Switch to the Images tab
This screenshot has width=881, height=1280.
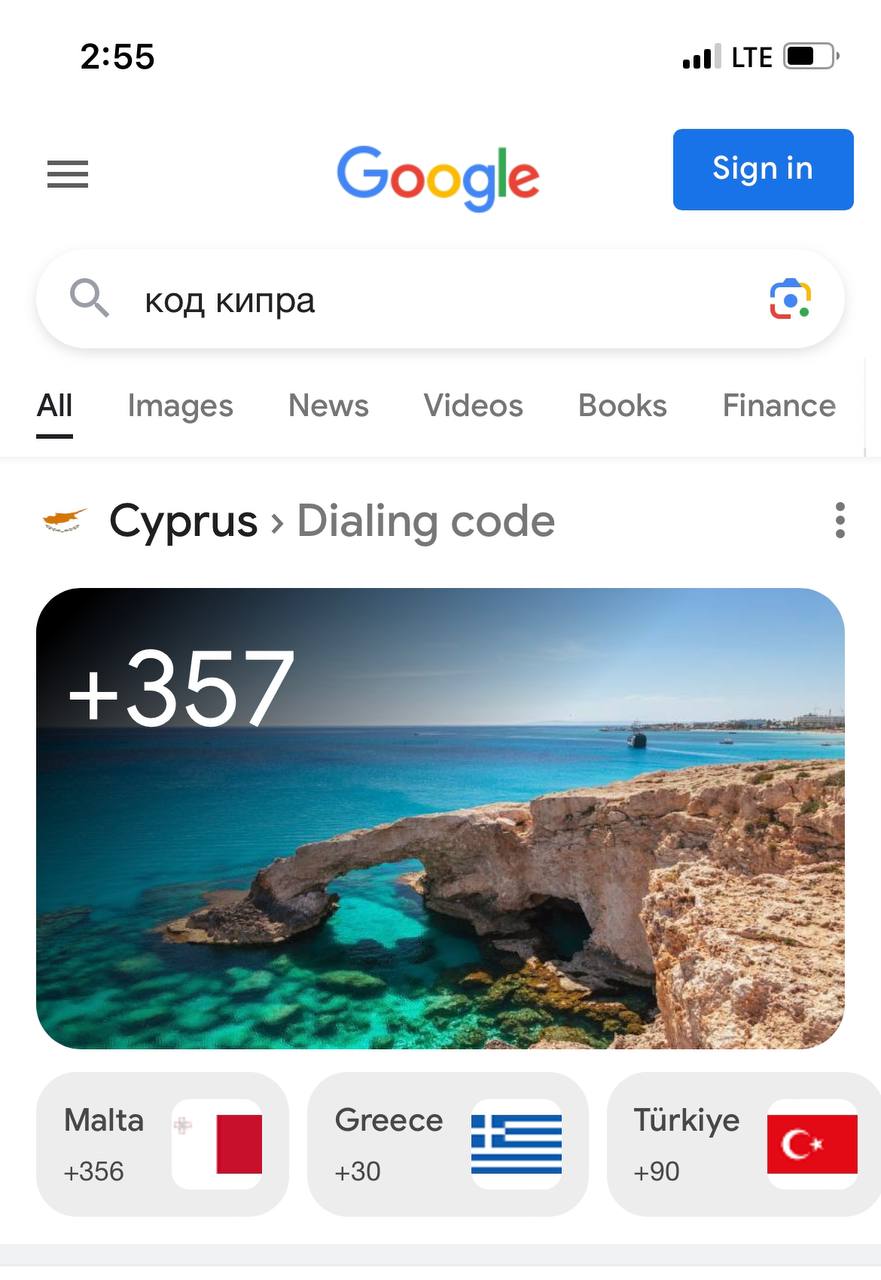[x=180, y=406]
